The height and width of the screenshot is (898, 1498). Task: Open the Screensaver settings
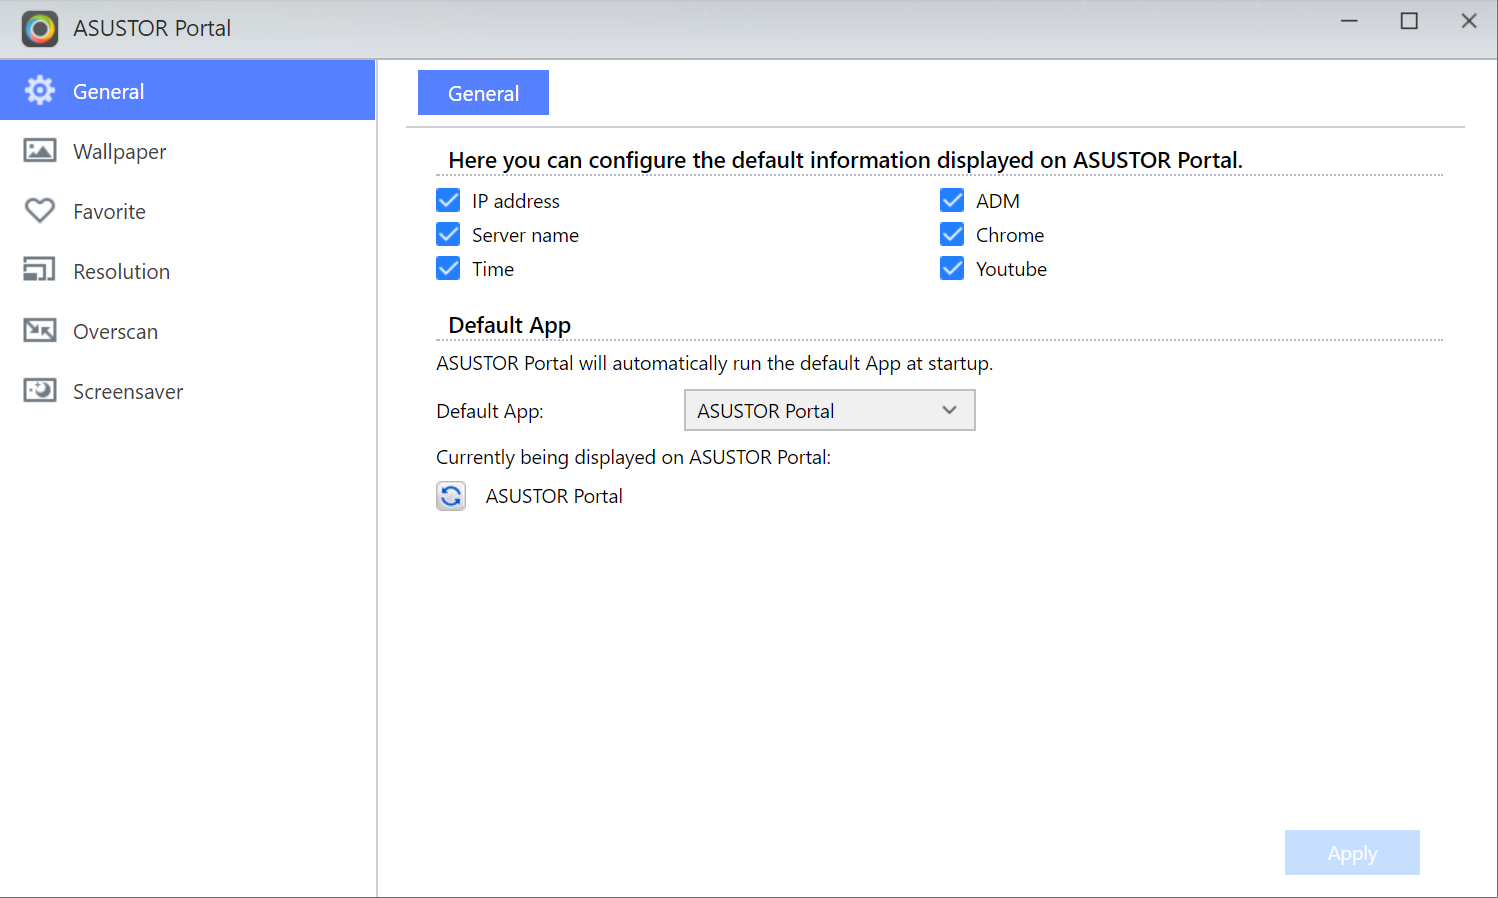pos(188,391)
